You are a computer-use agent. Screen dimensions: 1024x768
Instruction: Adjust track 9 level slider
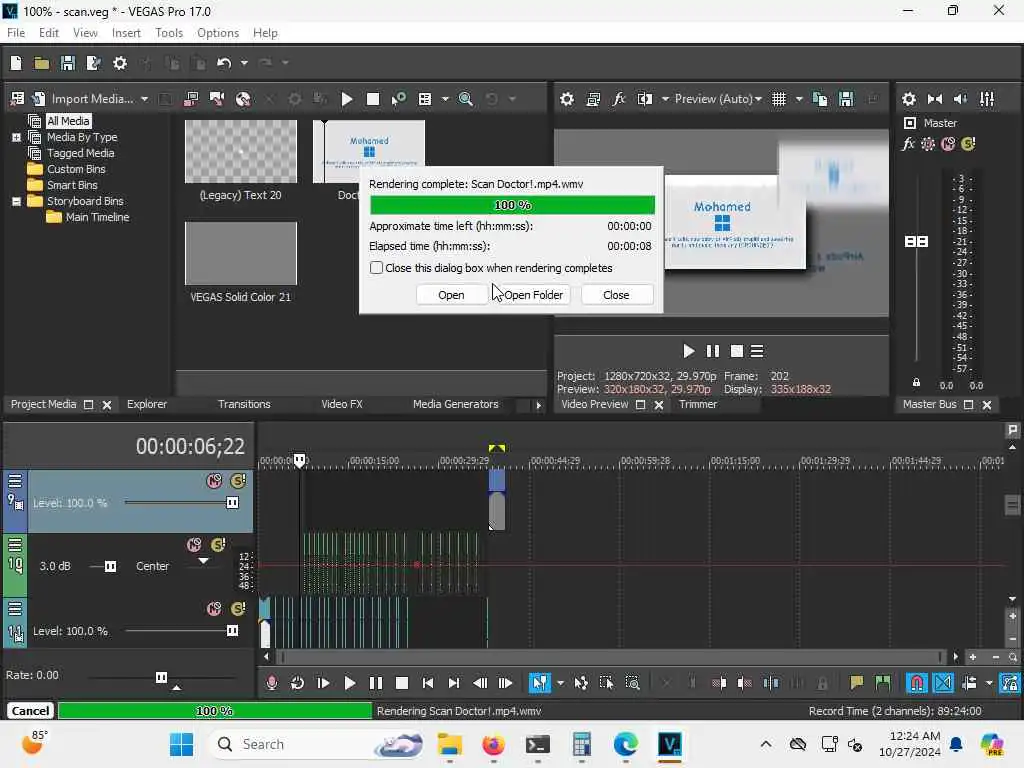click(232, 503)
